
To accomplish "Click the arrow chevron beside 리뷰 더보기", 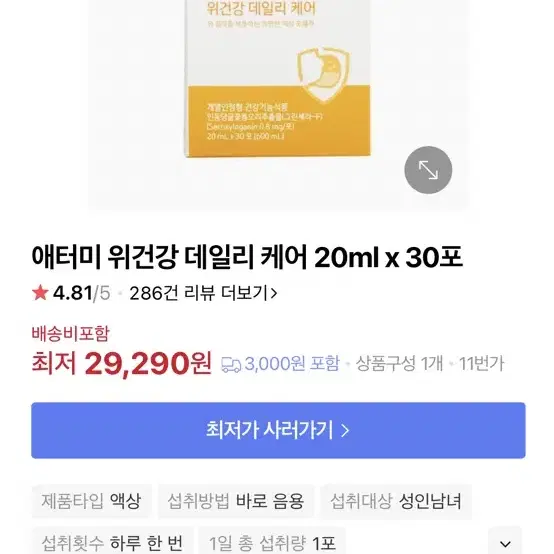I will tap(273, 293).
